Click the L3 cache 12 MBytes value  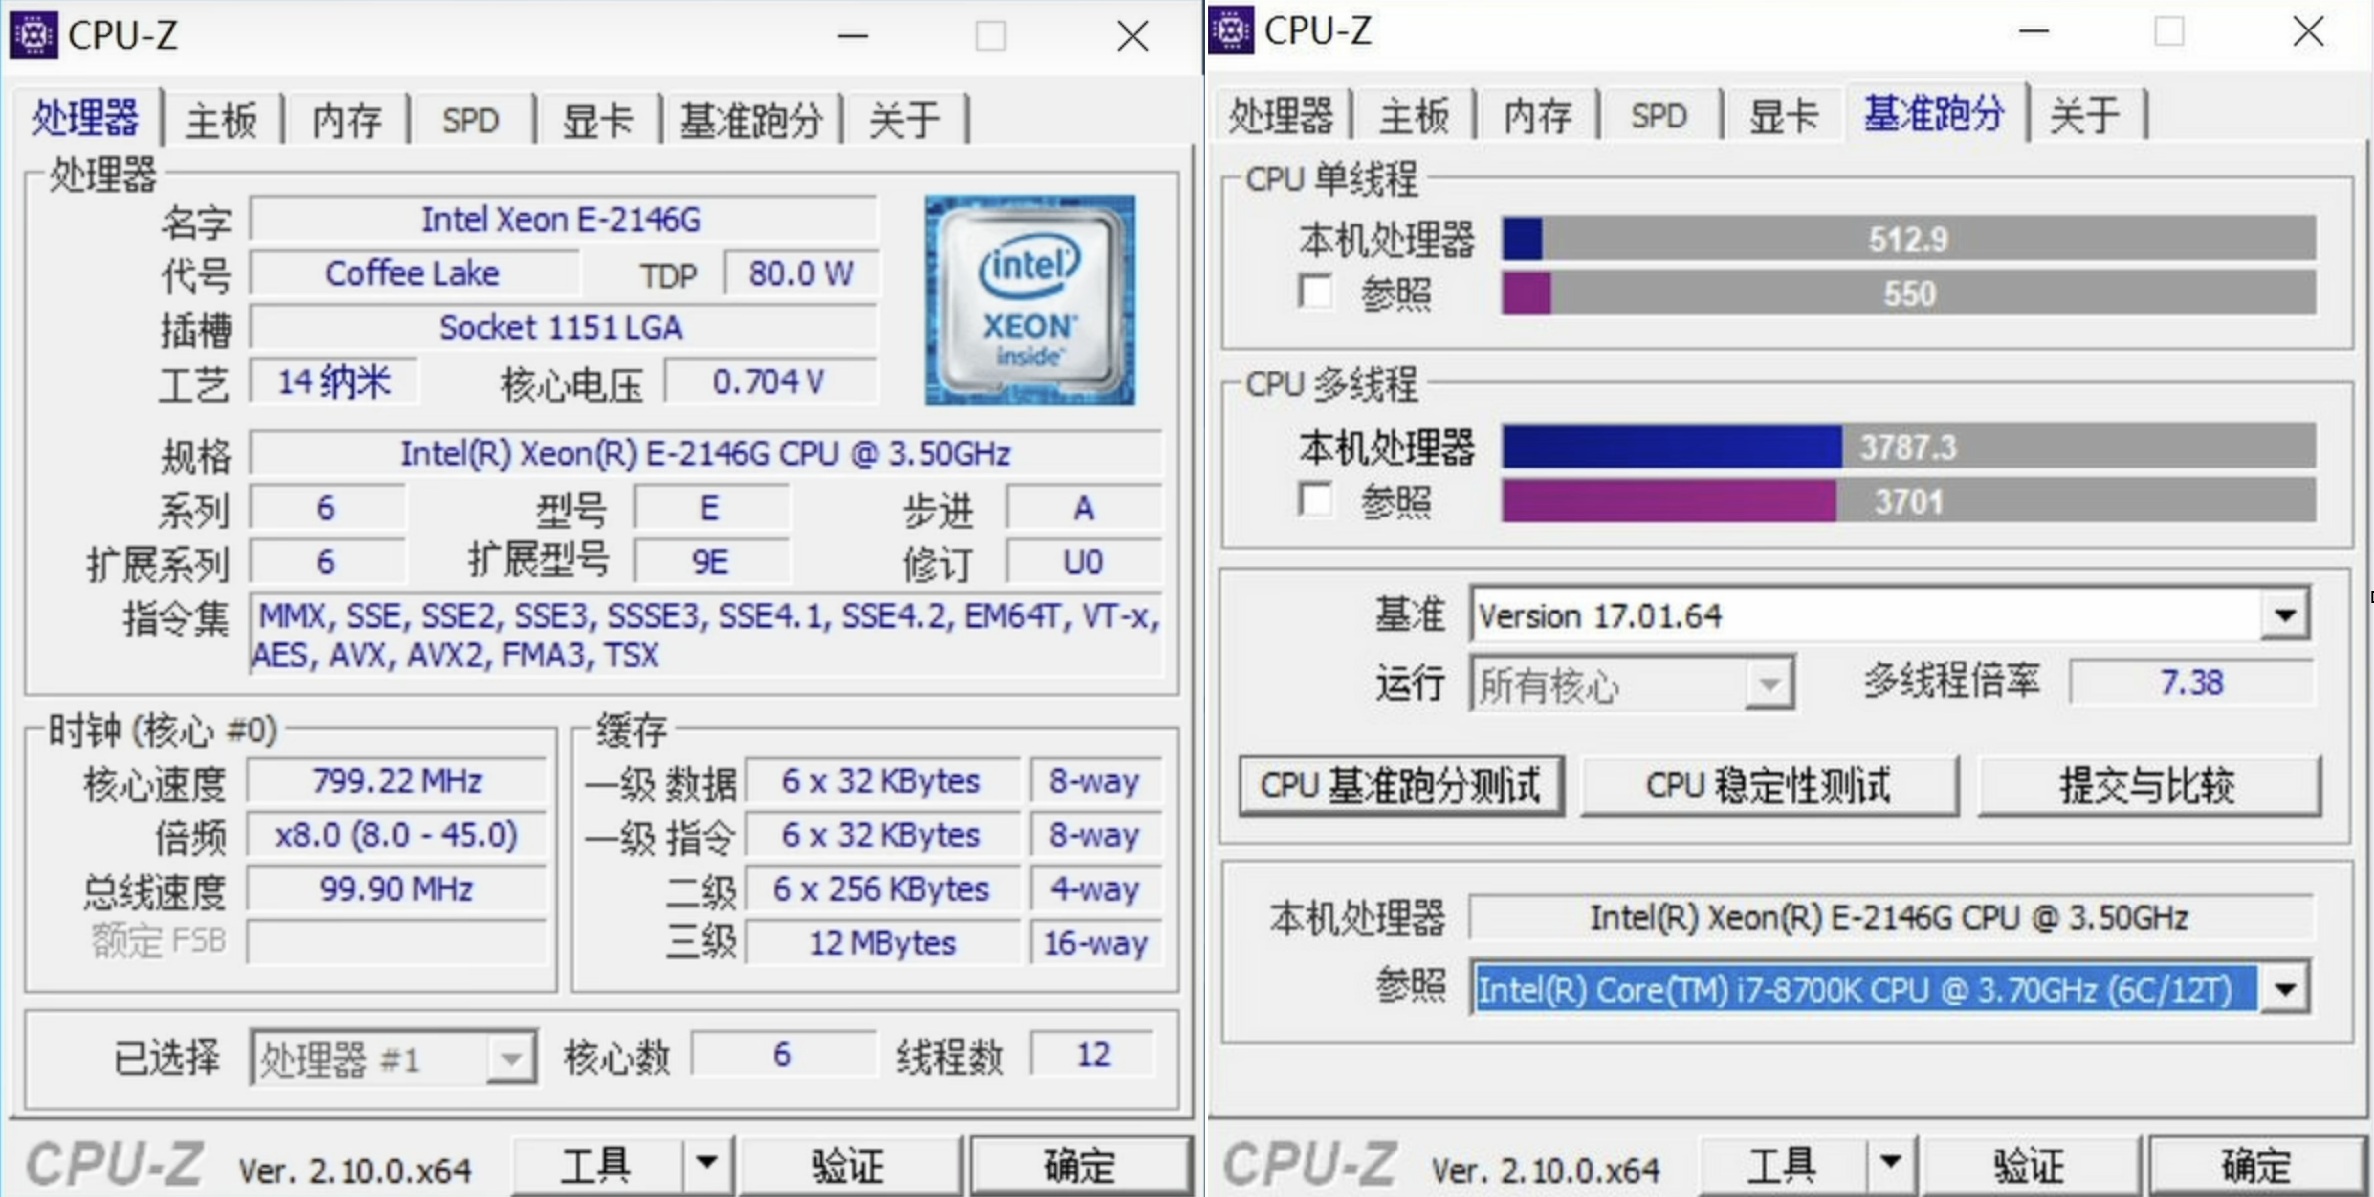coord(882,942)
